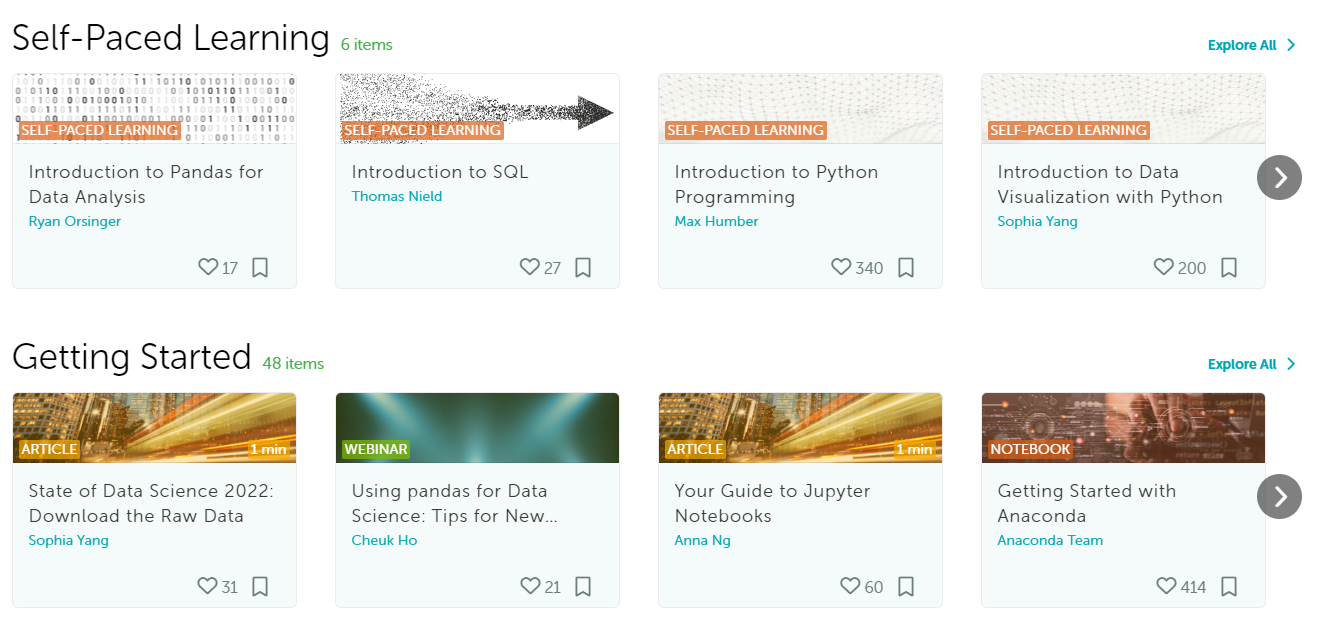The height and width of the screenshot is (639, 1332).
Task: Click heart icon on Introduction to SQL
Action: pyautogui.click(x=530, y=268)
